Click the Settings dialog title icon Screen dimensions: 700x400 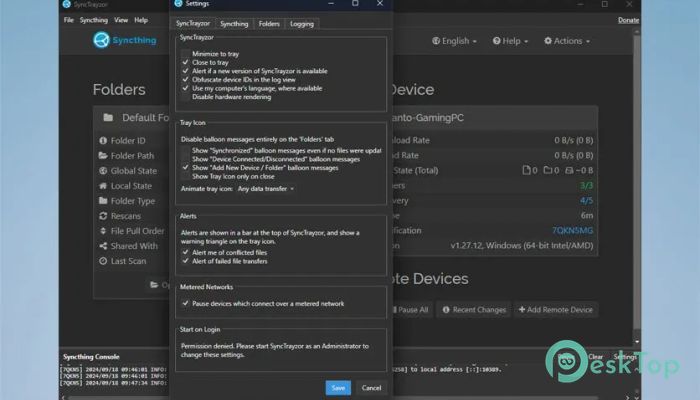tap(179, 4)
